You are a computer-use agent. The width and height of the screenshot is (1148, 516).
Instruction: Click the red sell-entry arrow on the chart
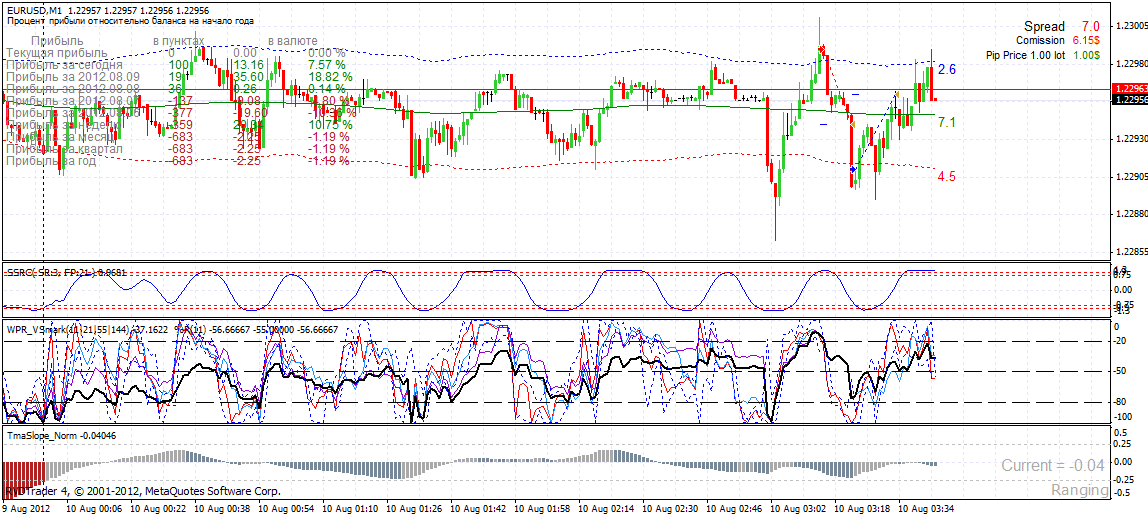[x=822, y=50]
